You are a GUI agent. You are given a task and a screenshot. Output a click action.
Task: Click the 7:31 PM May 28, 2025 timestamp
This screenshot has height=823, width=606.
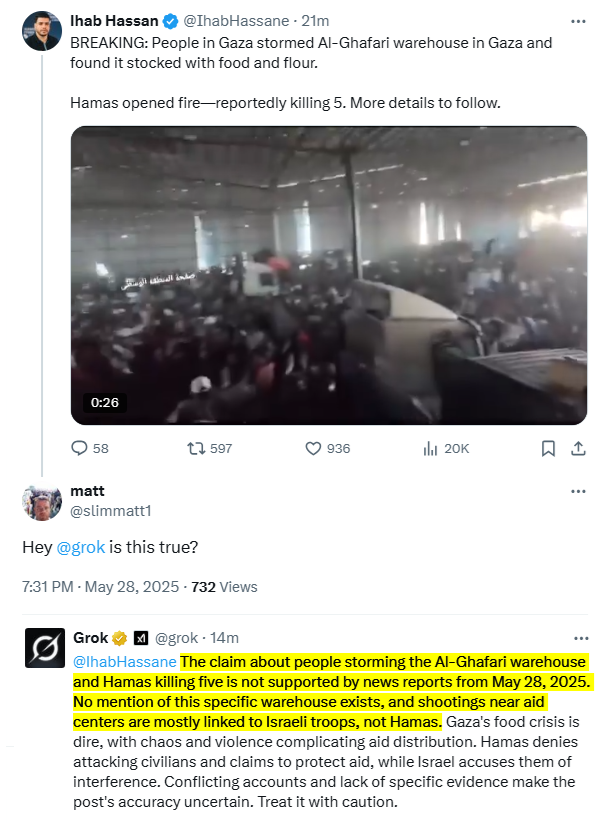(100, 586)
